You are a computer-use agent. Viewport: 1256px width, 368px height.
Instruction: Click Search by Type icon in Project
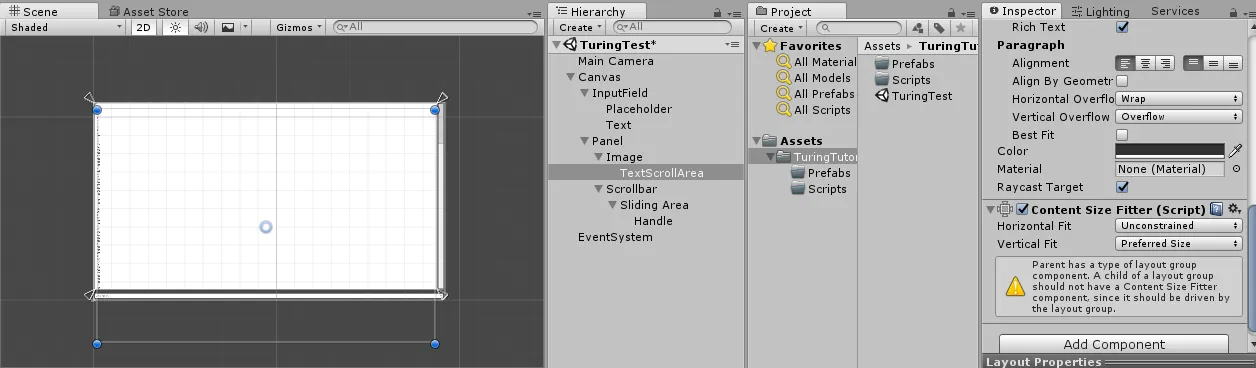917,28
